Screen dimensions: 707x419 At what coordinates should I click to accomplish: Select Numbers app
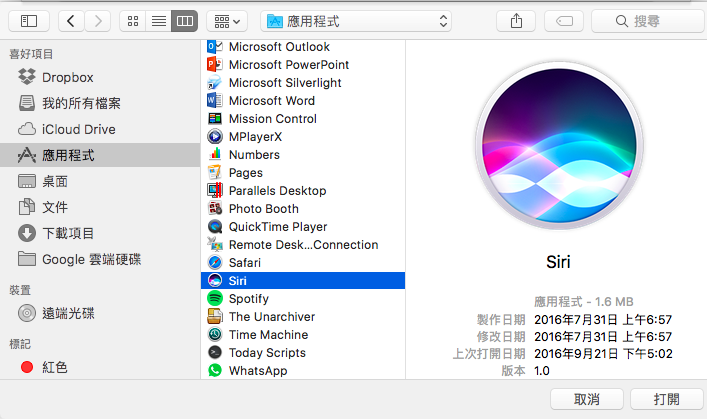pyautogui.click(x=303, y=155)
